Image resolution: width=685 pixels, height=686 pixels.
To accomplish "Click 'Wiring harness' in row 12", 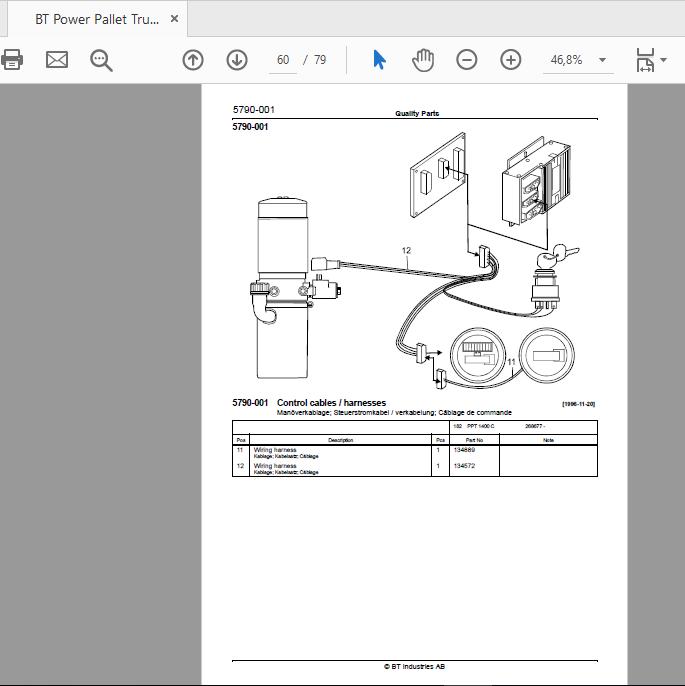I will click(275, 466).
